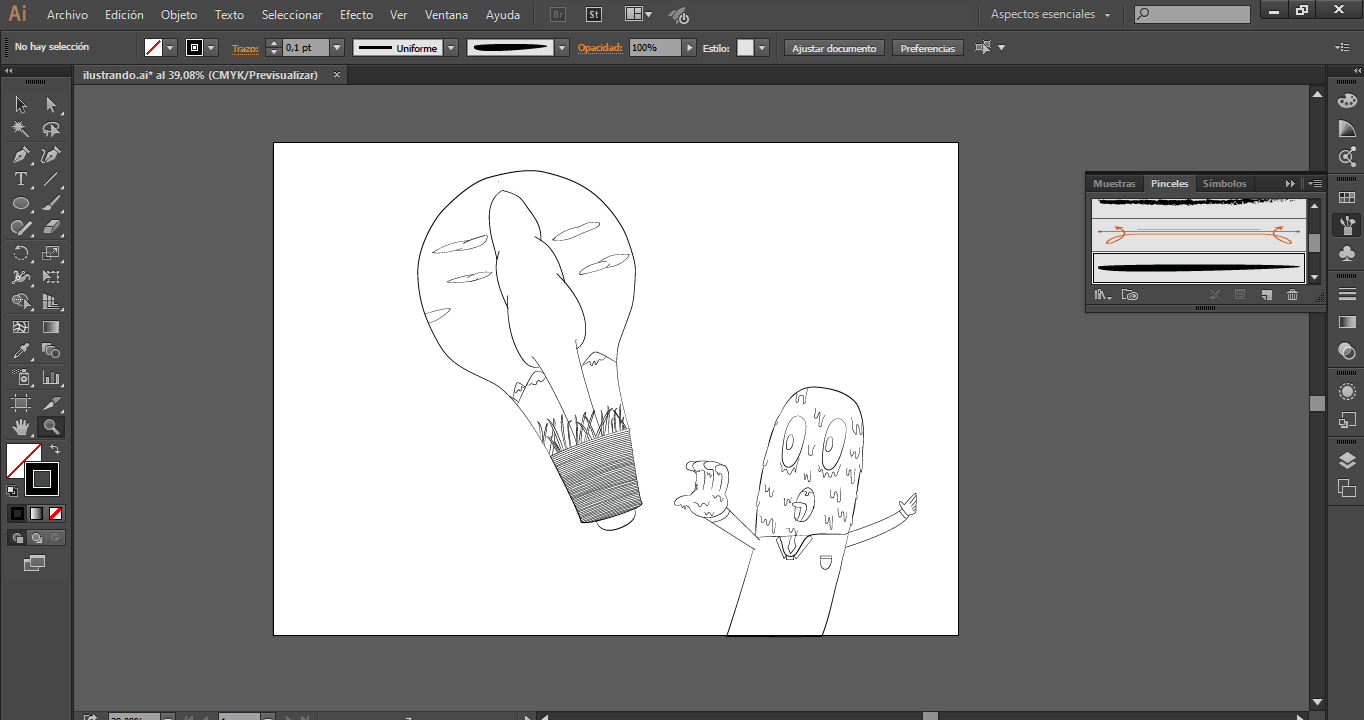This screenshot has width=1364, height=720.
Task: Expand the Uniforme width profile dropdown
Action: (451, 48)
